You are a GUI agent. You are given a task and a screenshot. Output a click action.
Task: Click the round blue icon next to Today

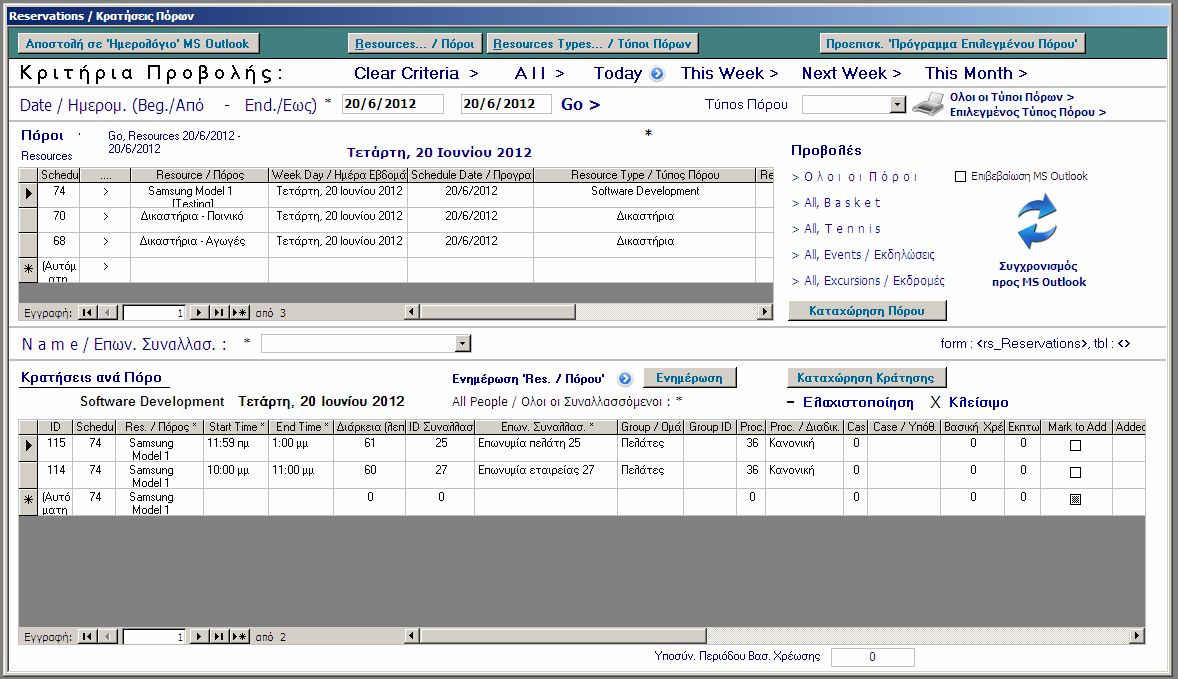point(657,74)
